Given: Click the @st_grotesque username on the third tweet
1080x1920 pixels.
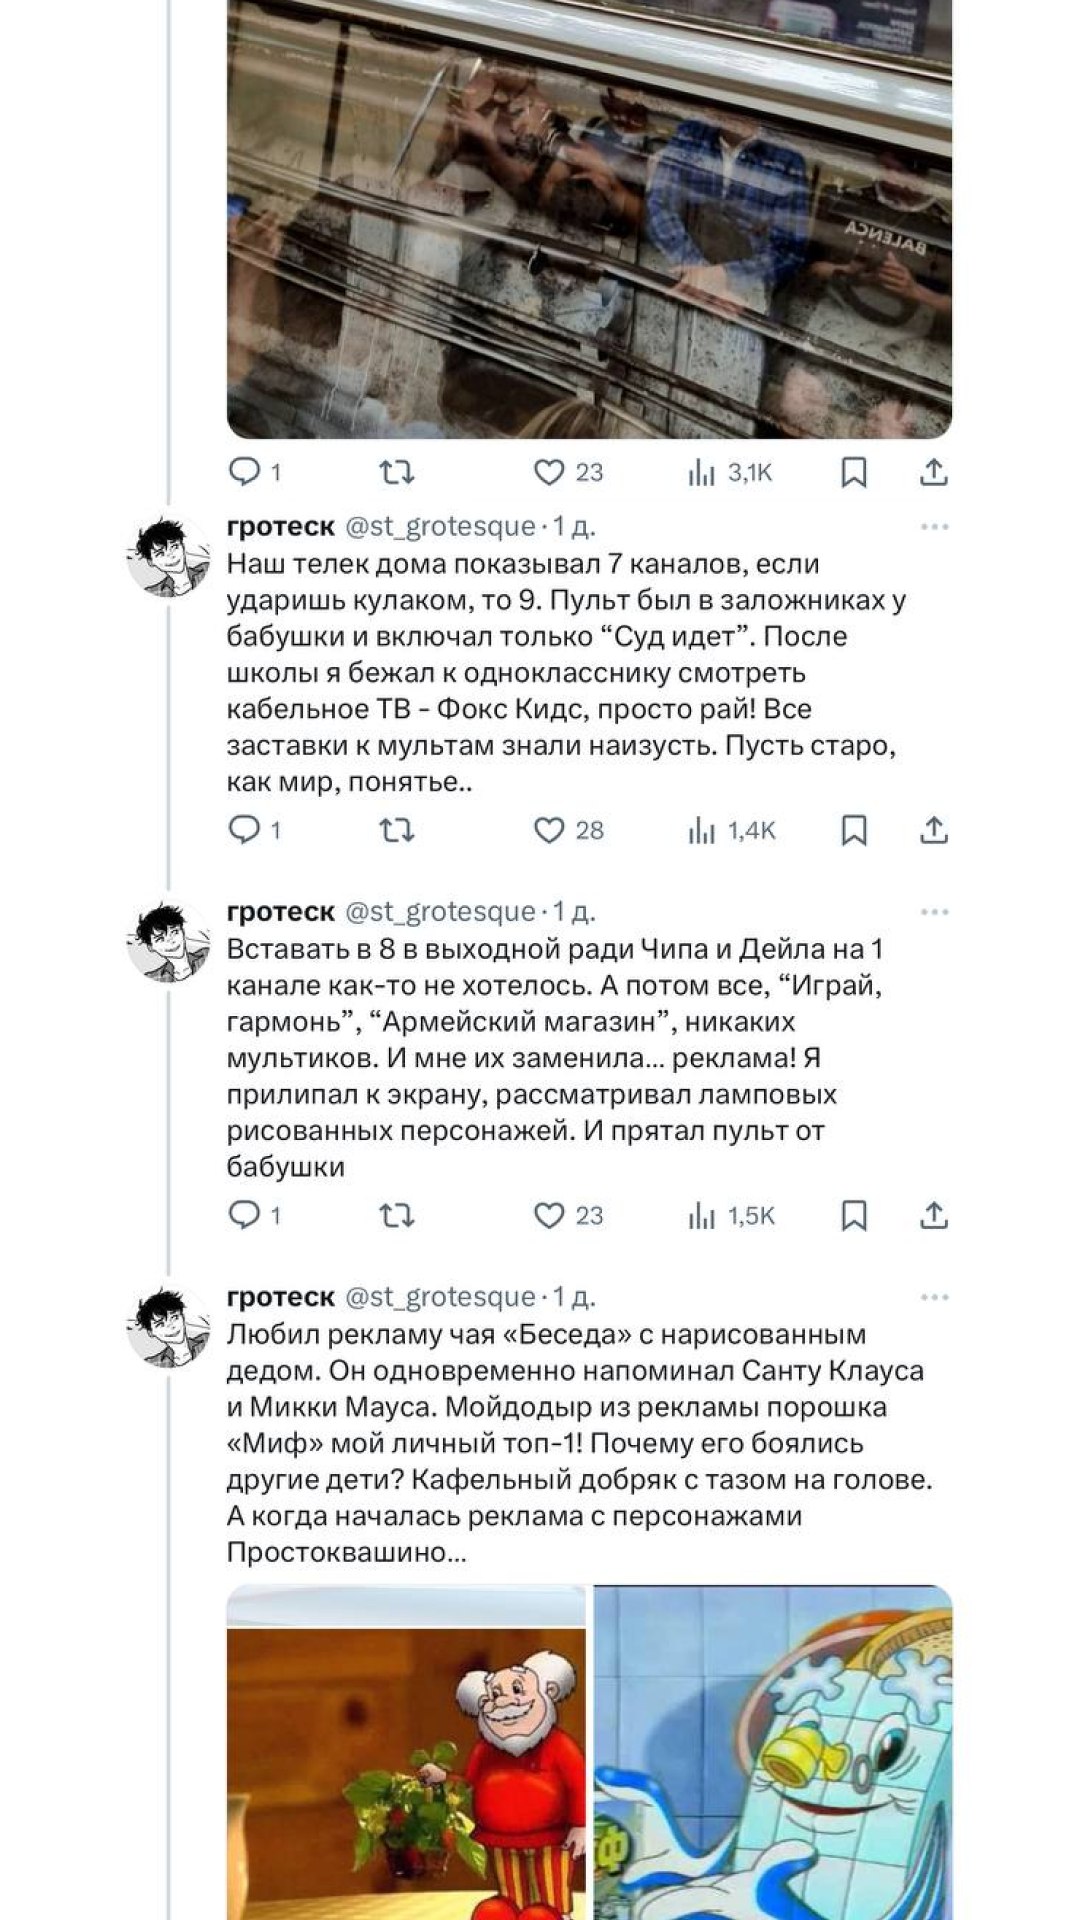Looking at the screenshot, I should coord(440,1295).
